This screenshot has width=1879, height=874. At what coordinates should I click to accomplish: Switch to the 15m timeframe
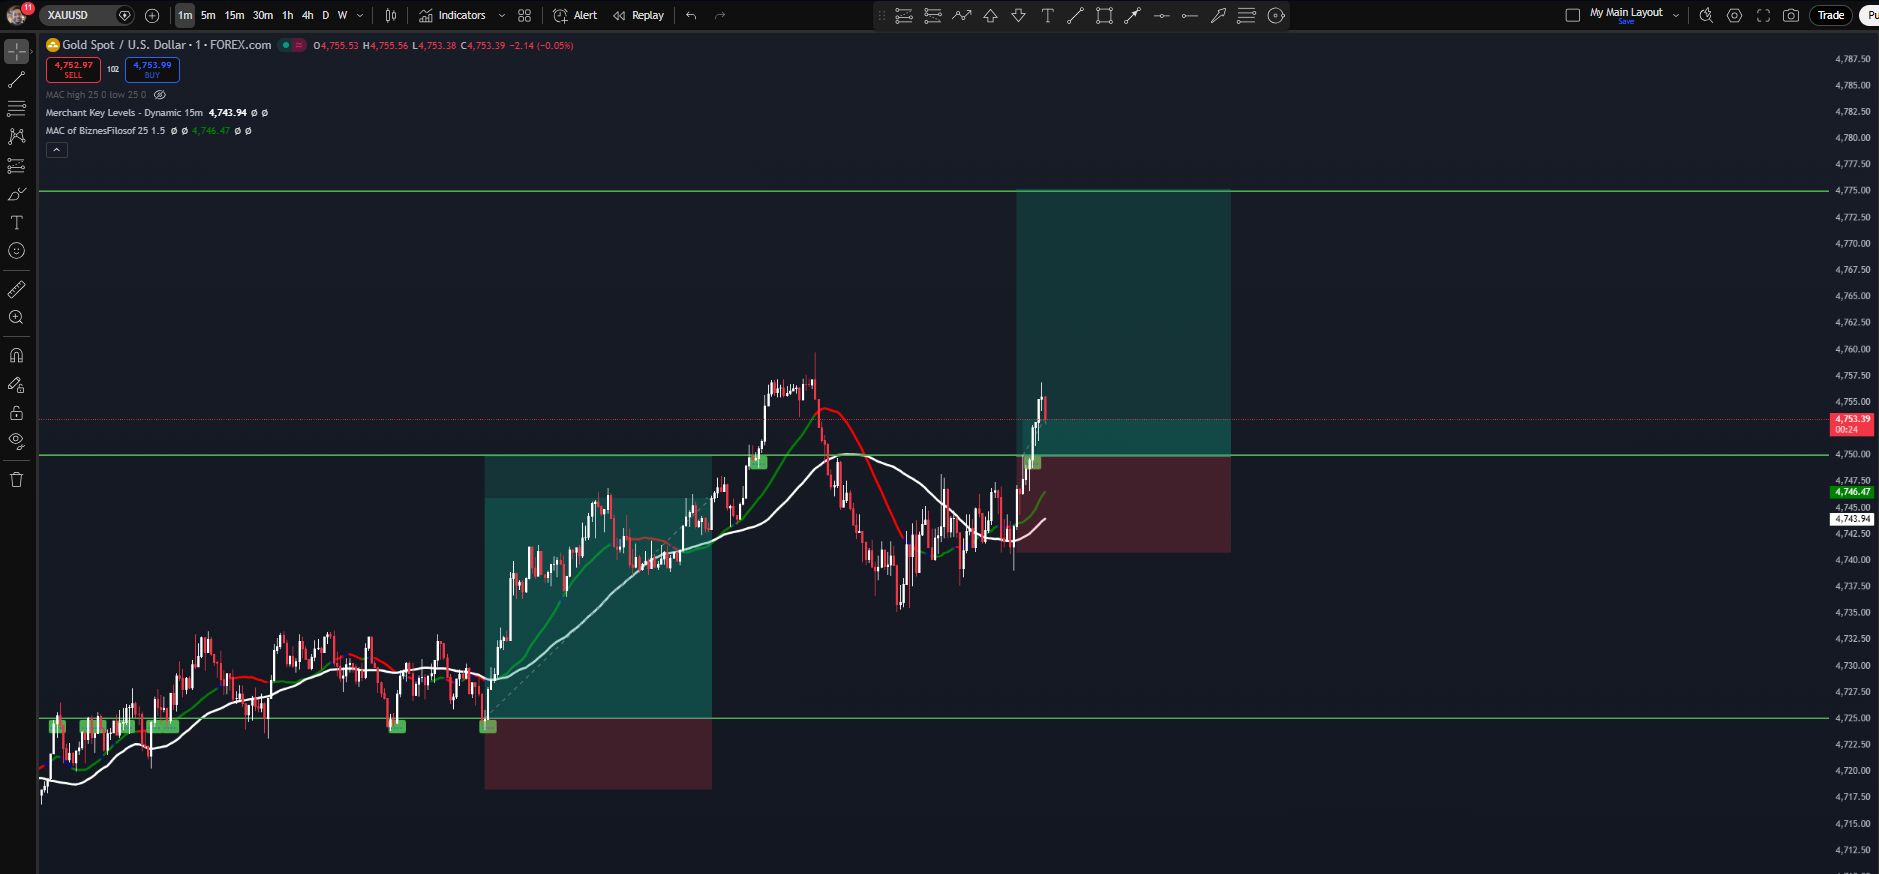tap(234, 15)
